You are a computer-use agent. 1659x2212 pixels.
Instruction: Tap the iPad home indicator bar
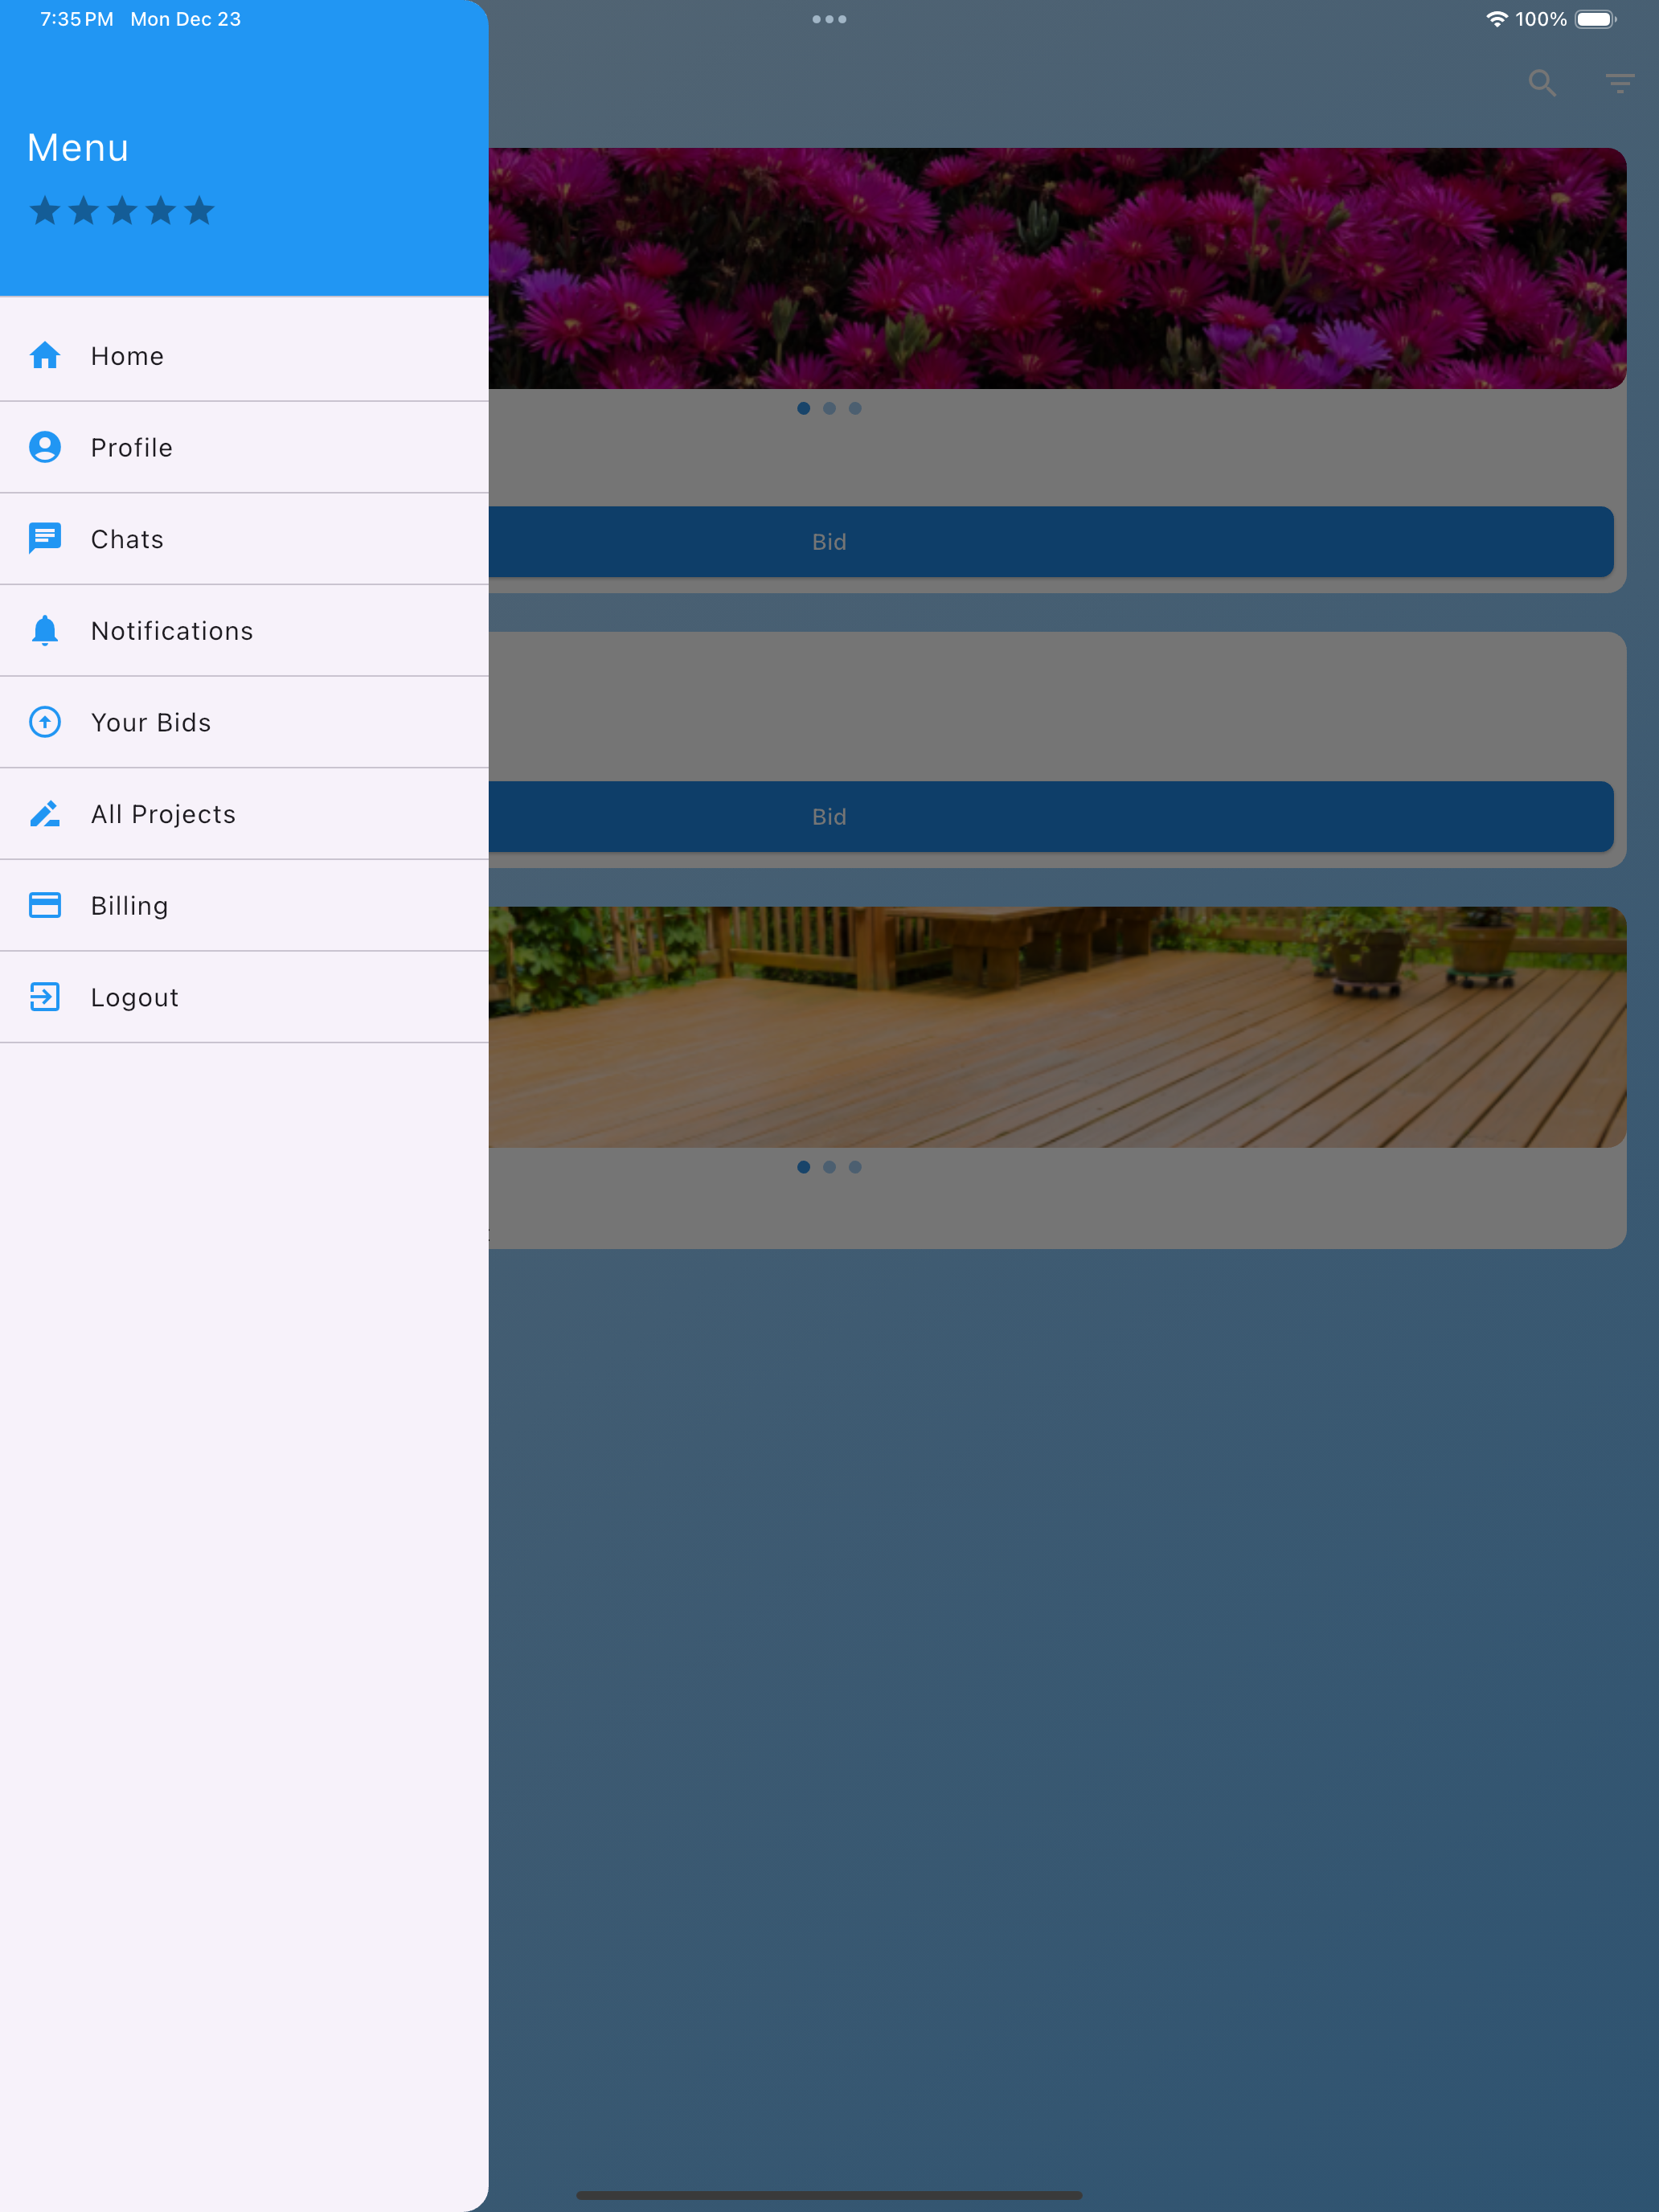point(829,2195)
